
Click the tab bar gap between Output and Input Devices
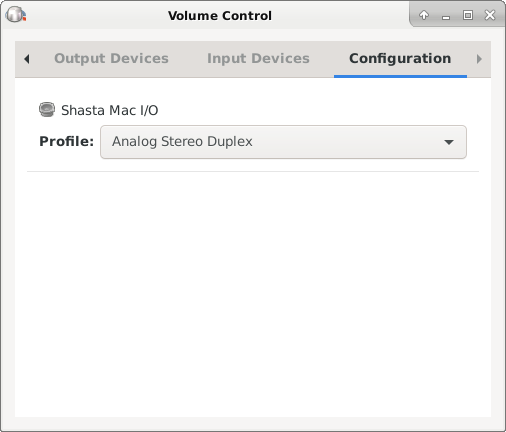(188, 59)
